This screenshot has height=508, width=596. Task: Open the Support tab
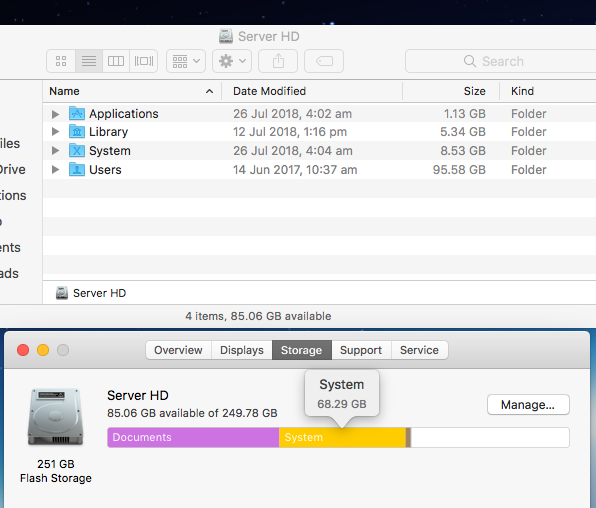(x=361, y=350)
